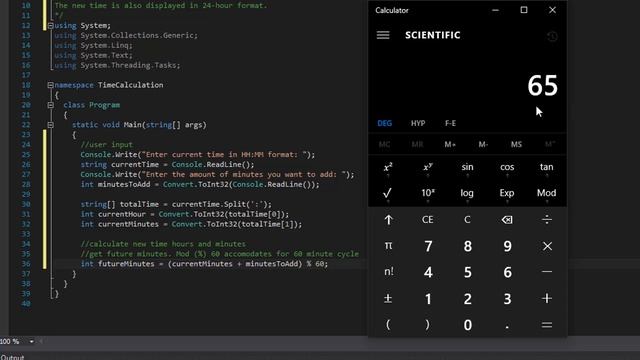Toggle F-E scientific notation

point(450,123)
